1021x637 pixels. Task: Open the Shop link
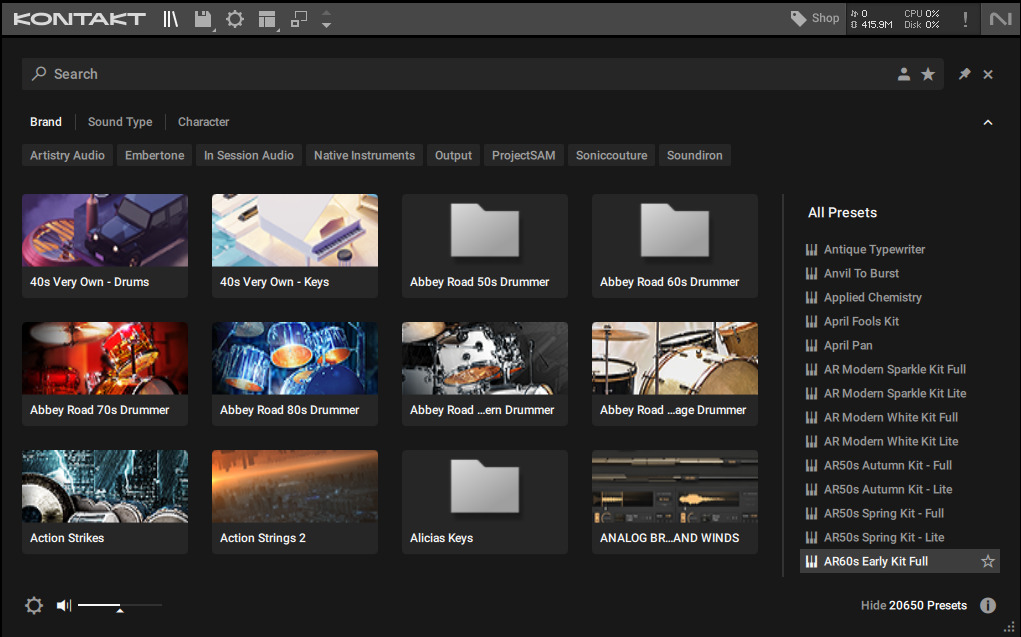tap(825, 18)
